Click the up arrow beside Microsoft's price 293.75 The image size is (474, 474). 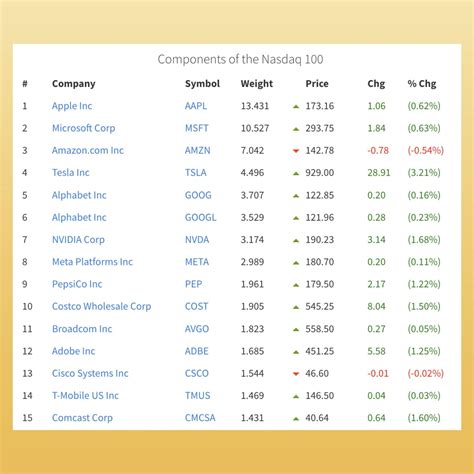[x=296, y=129]
